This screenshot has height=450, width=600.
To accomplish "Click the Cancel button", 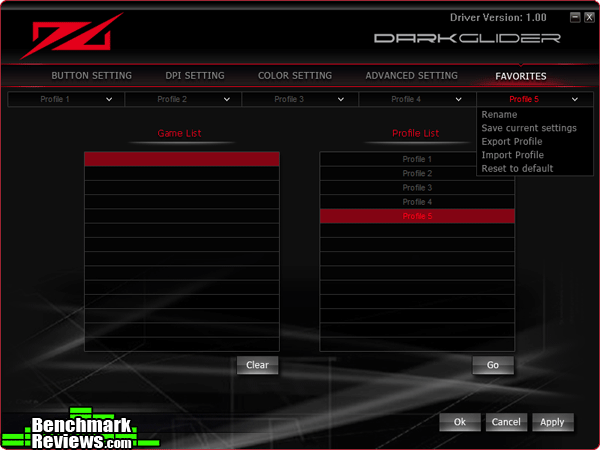I will point(506,422).
